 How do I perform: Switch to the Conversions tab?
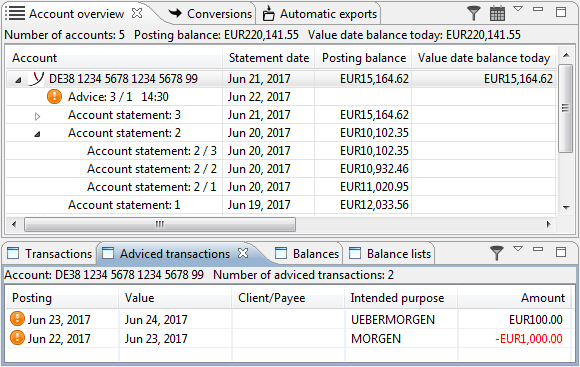pos(210,14)
